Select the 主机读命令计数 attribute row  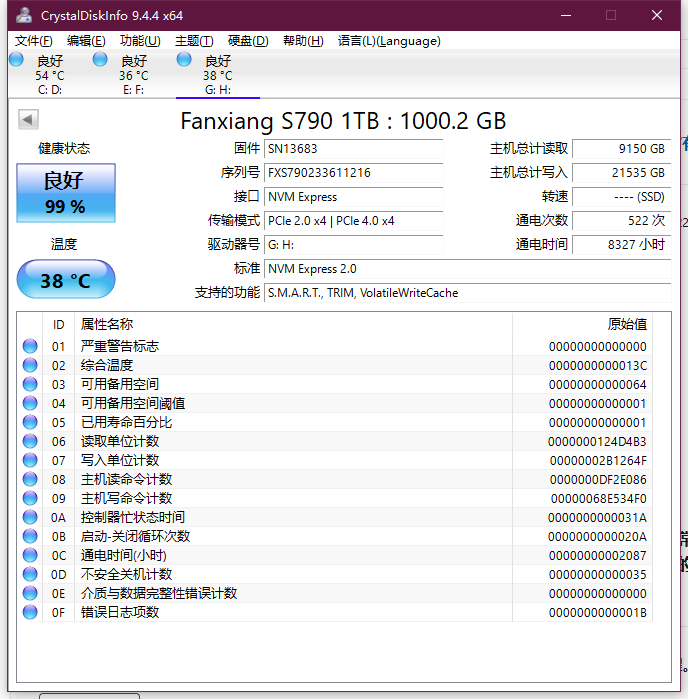(x=334, y=479)
